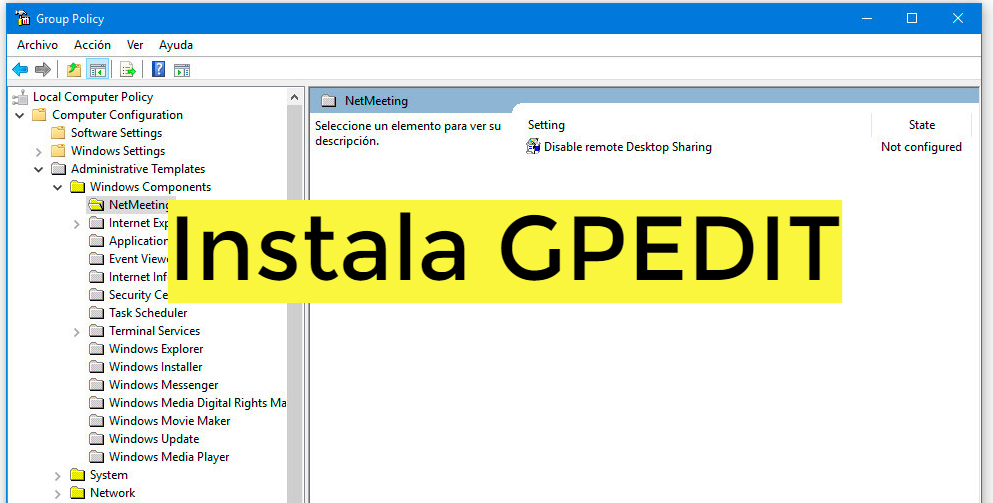The height and width of the screenshot is (503, 993).
Task: Select Disable remote Desktop Sharing setting
Action: pos(628,147)
